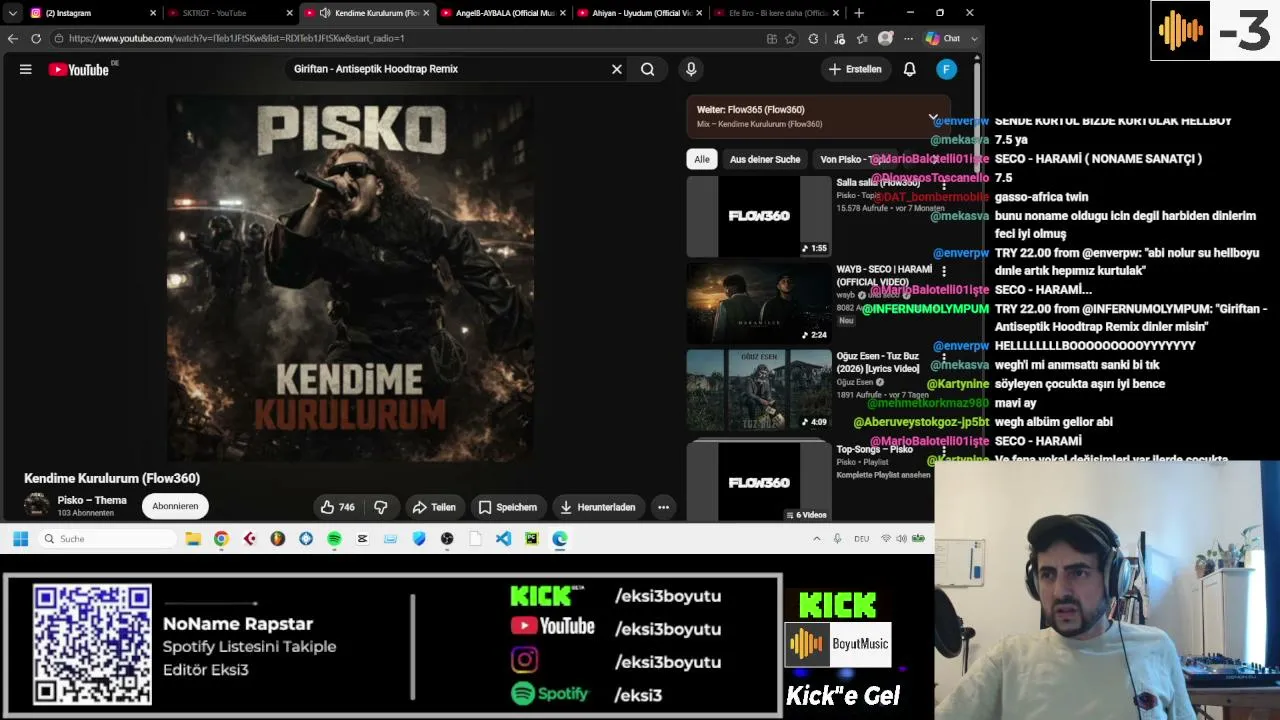Click the Kendime Kurulurum album art player
This screenshot has height=720, width=1280.
click(x=350, y=277)
